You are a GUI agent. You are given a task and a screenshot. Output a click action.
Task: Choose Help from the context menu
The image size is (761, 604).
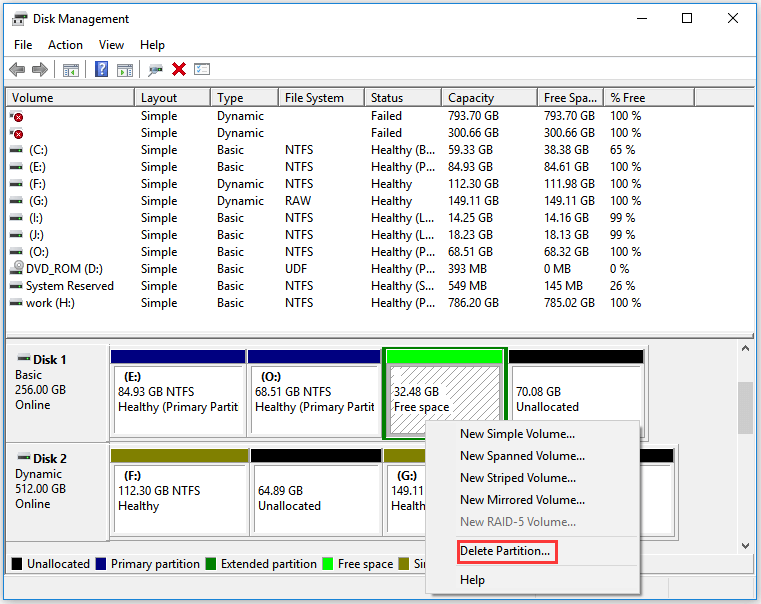[473, 580]
